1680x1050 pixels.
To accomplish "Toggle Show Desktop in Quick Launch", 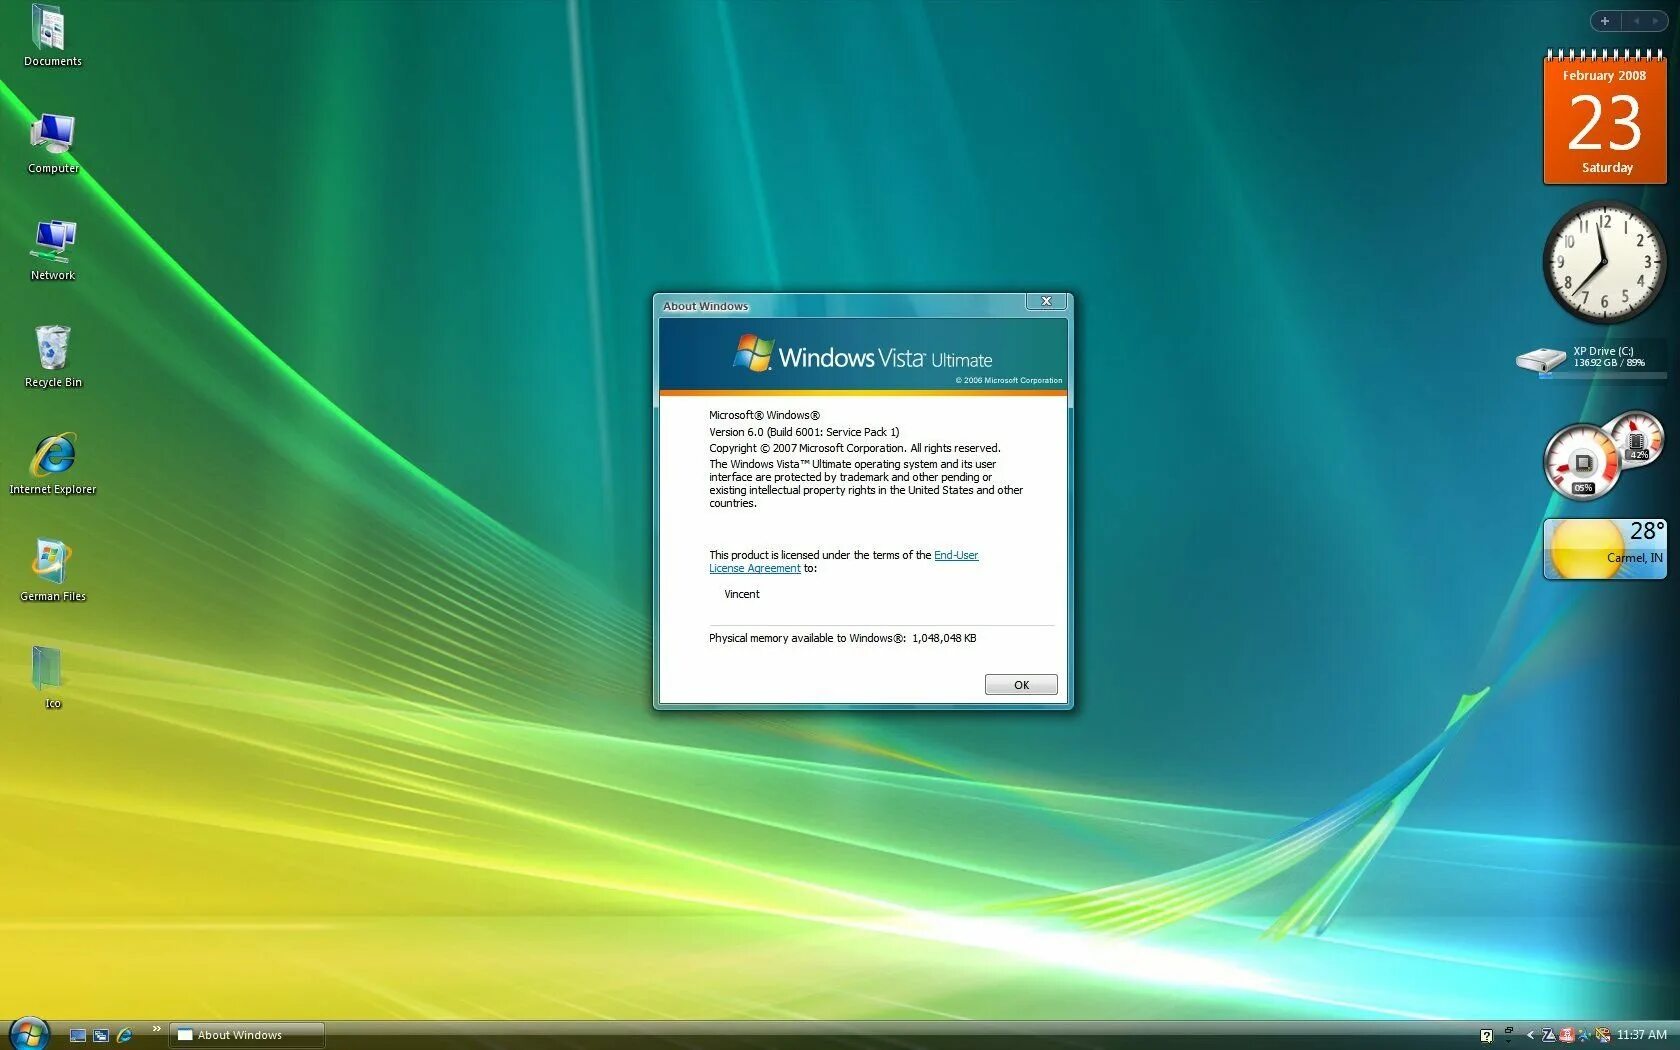I will coord(78,1034).
